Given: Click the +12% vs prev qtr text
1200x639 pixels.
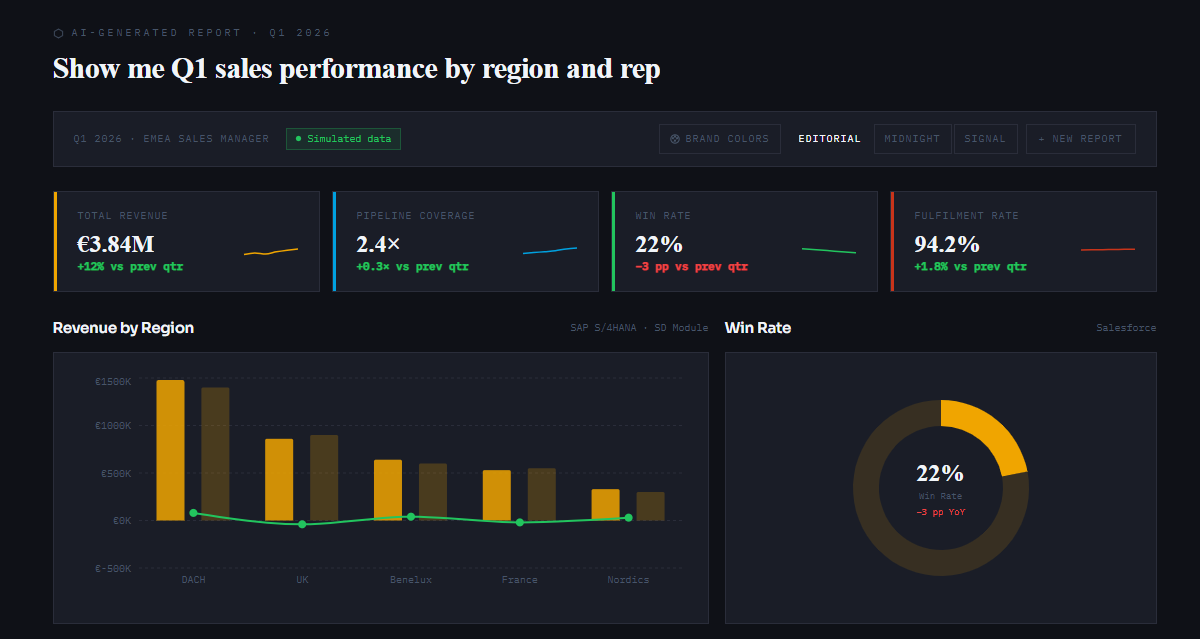Looking at the screenshot, I should pos(130,267).
